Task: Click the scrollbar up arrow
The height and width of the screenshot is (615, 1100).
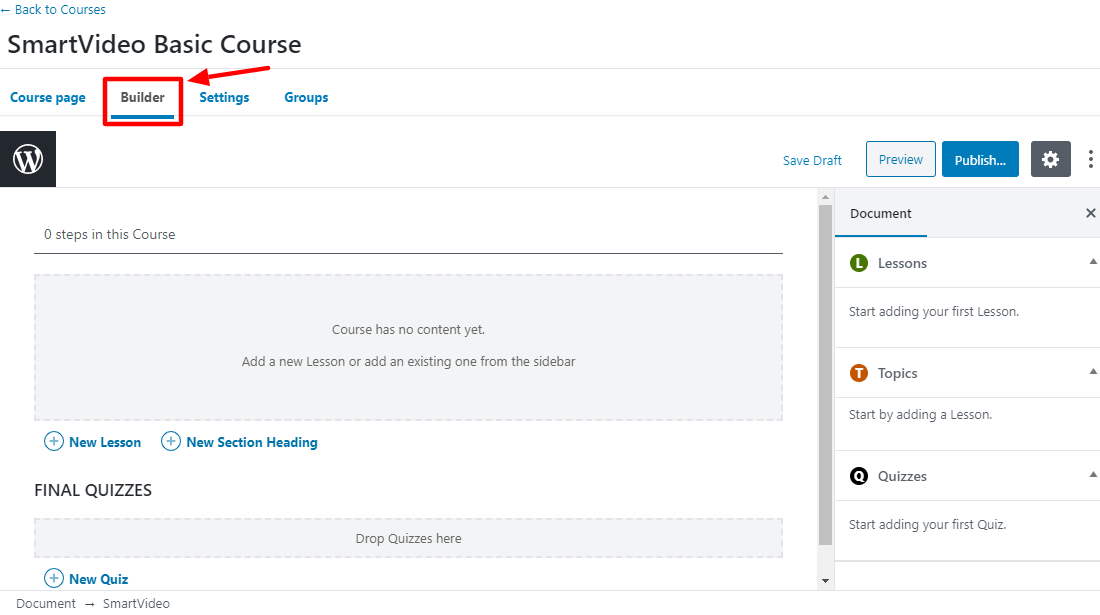Action: 825,197
